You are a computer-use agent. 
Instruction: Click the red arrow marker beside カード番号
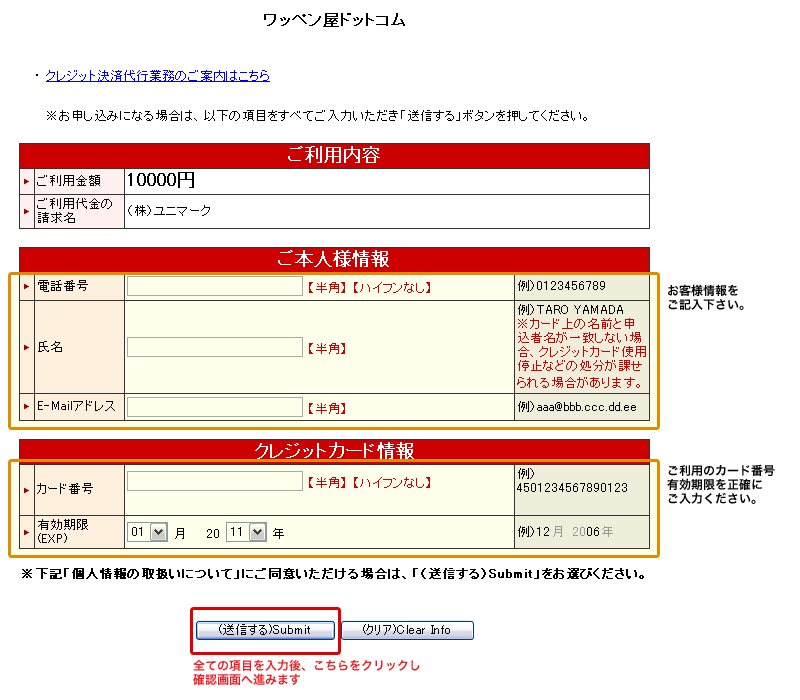click(27, 490)
